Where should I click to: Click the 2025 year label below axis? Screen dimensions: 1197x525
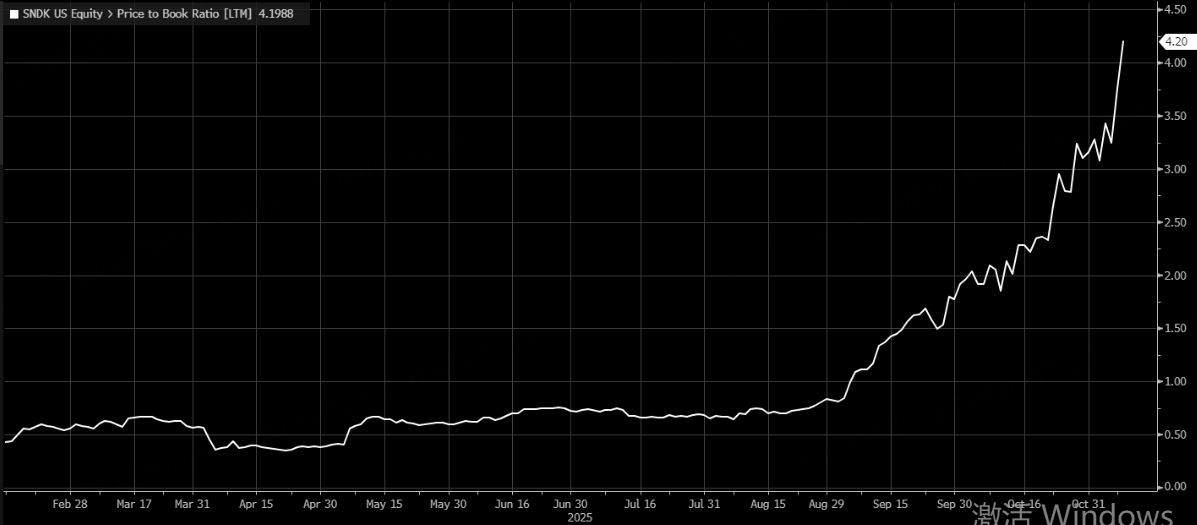click(x=580, y=518)
